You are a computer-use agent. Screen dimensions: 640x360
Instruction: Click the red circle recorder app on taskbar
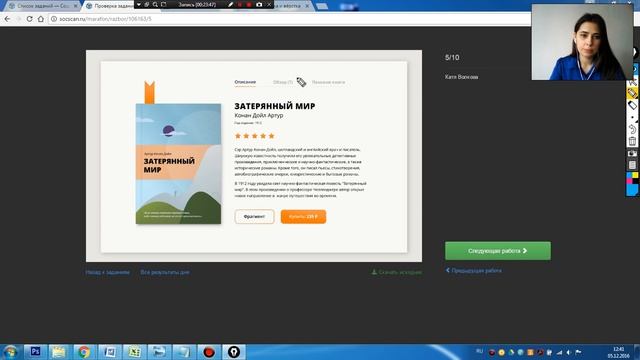[209, 351]
